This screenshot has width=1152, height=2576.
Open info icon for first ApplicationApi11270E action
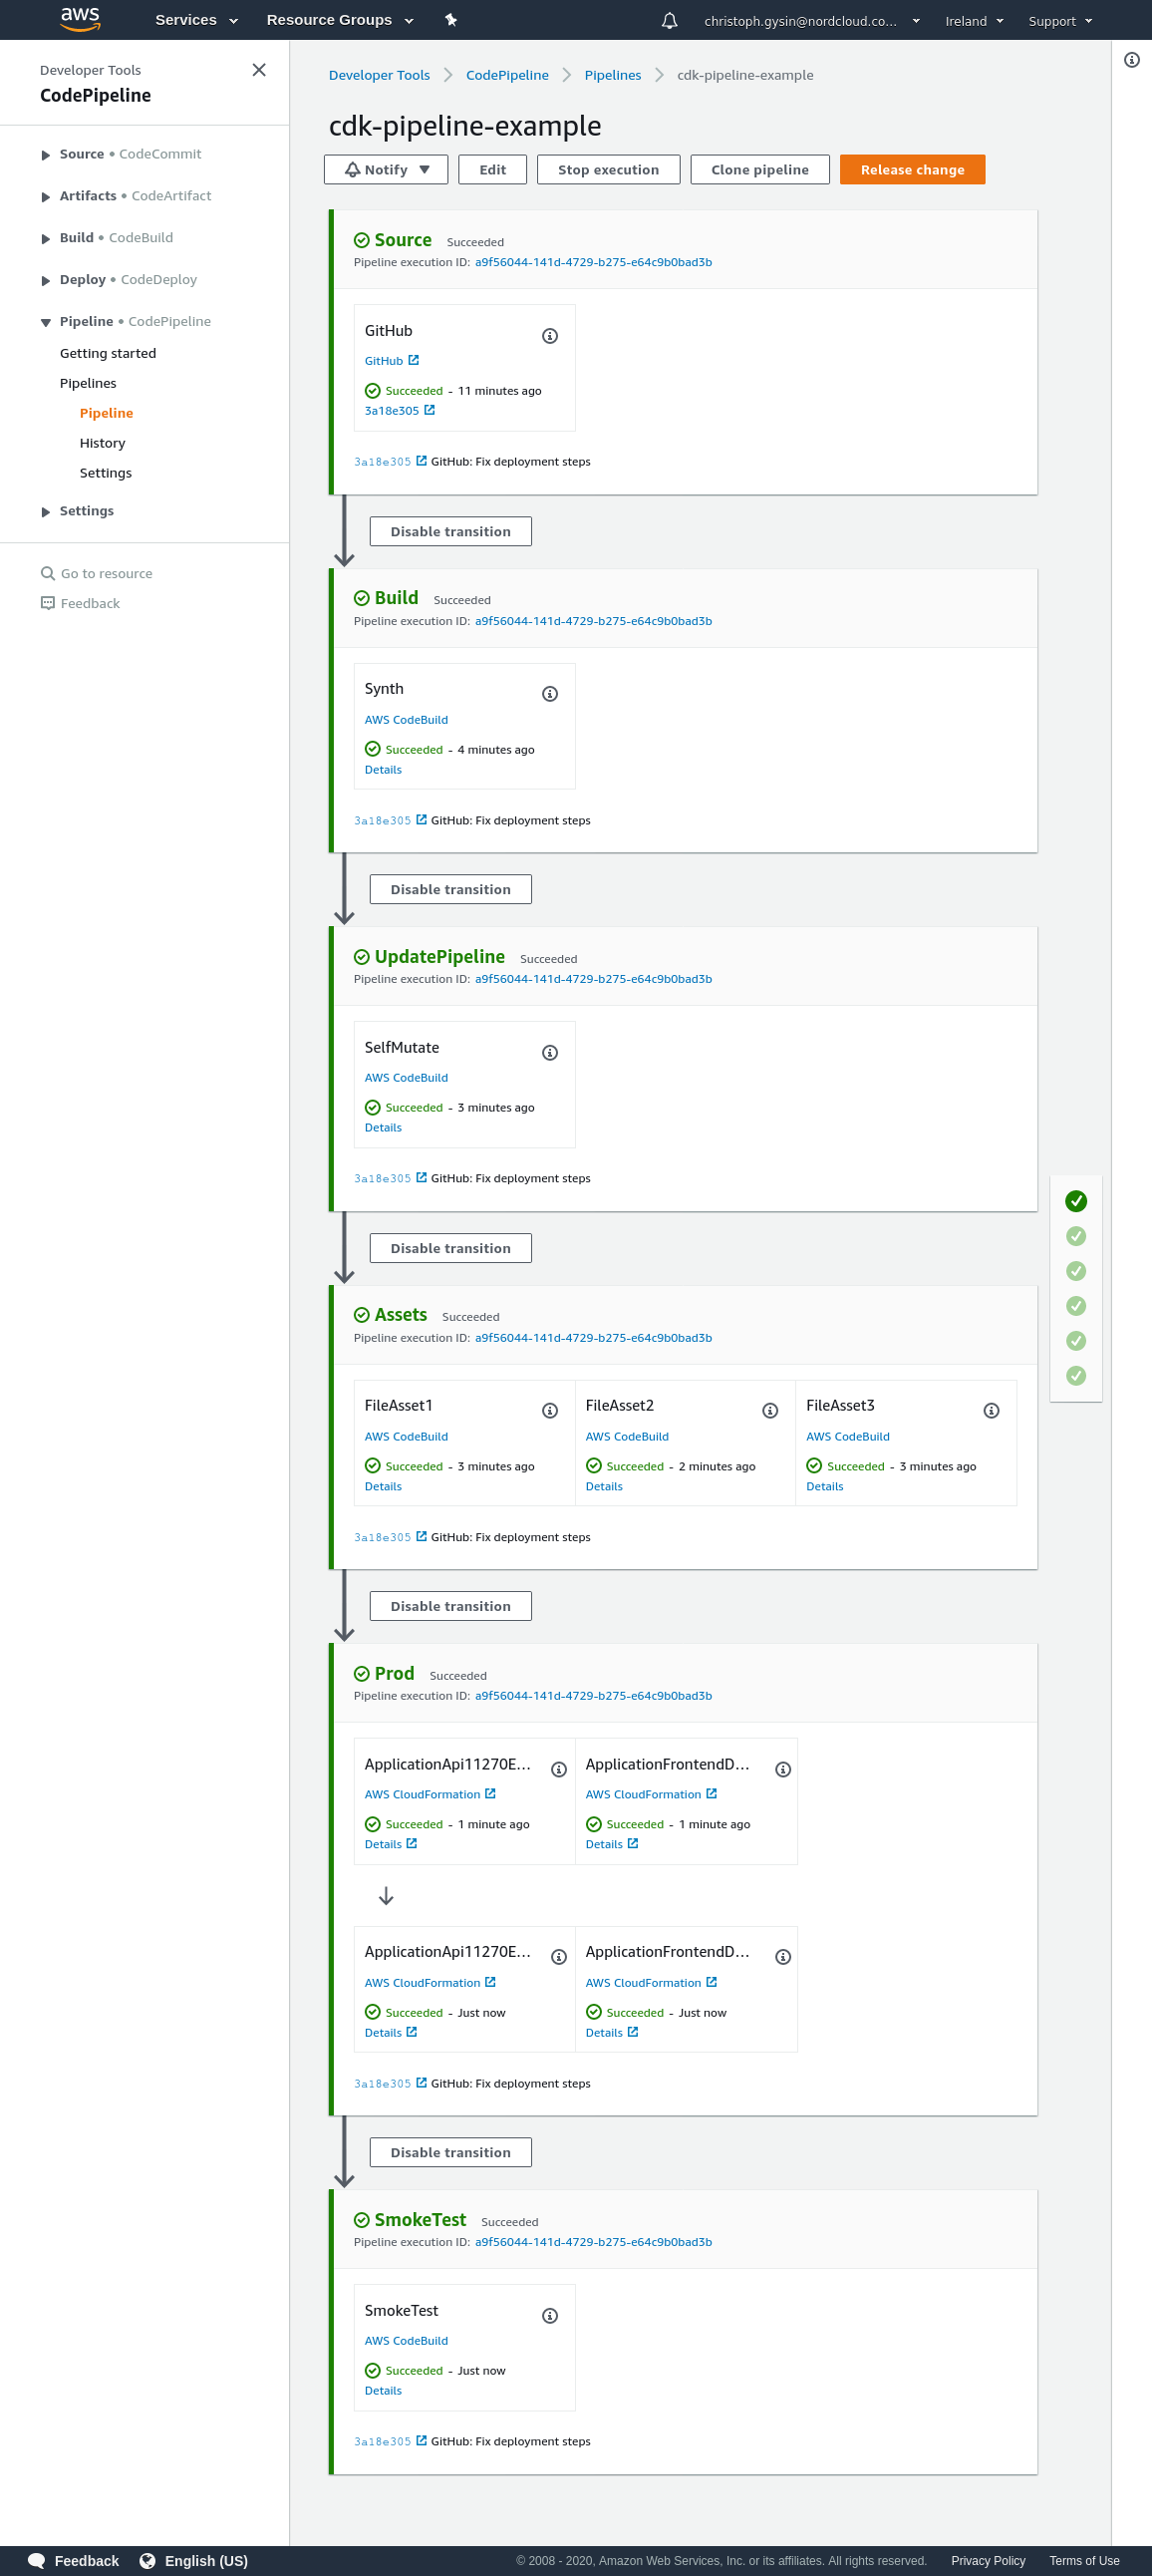click(x=559, y=1770)
